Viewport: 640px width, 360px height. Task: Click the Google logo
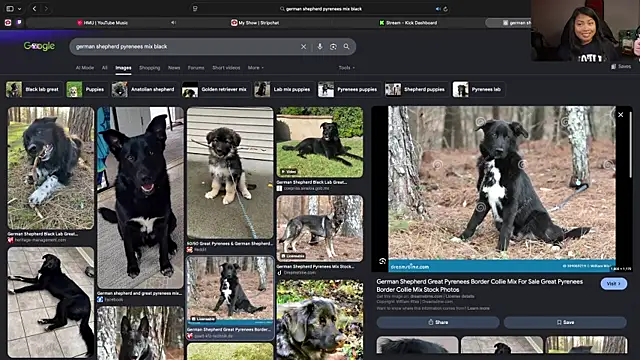[39, 46]
